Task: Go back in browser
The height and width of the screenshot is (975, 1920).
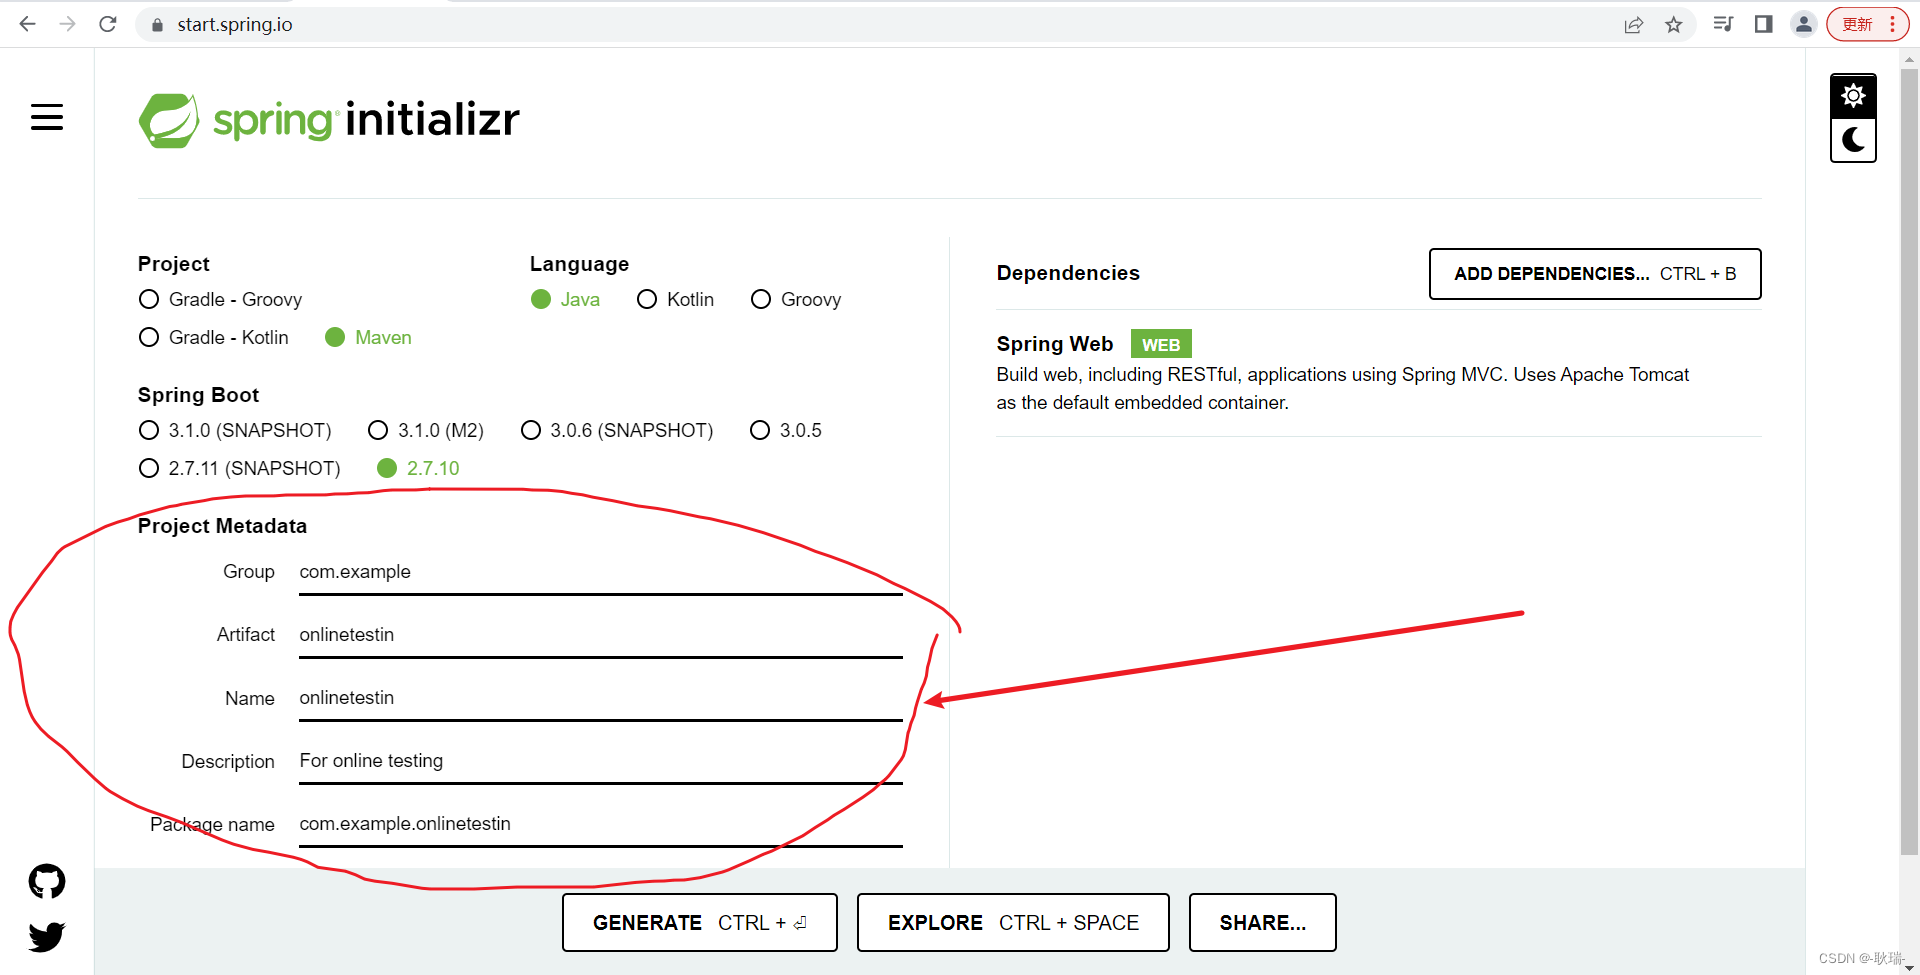Action: [x=27, y=24]
